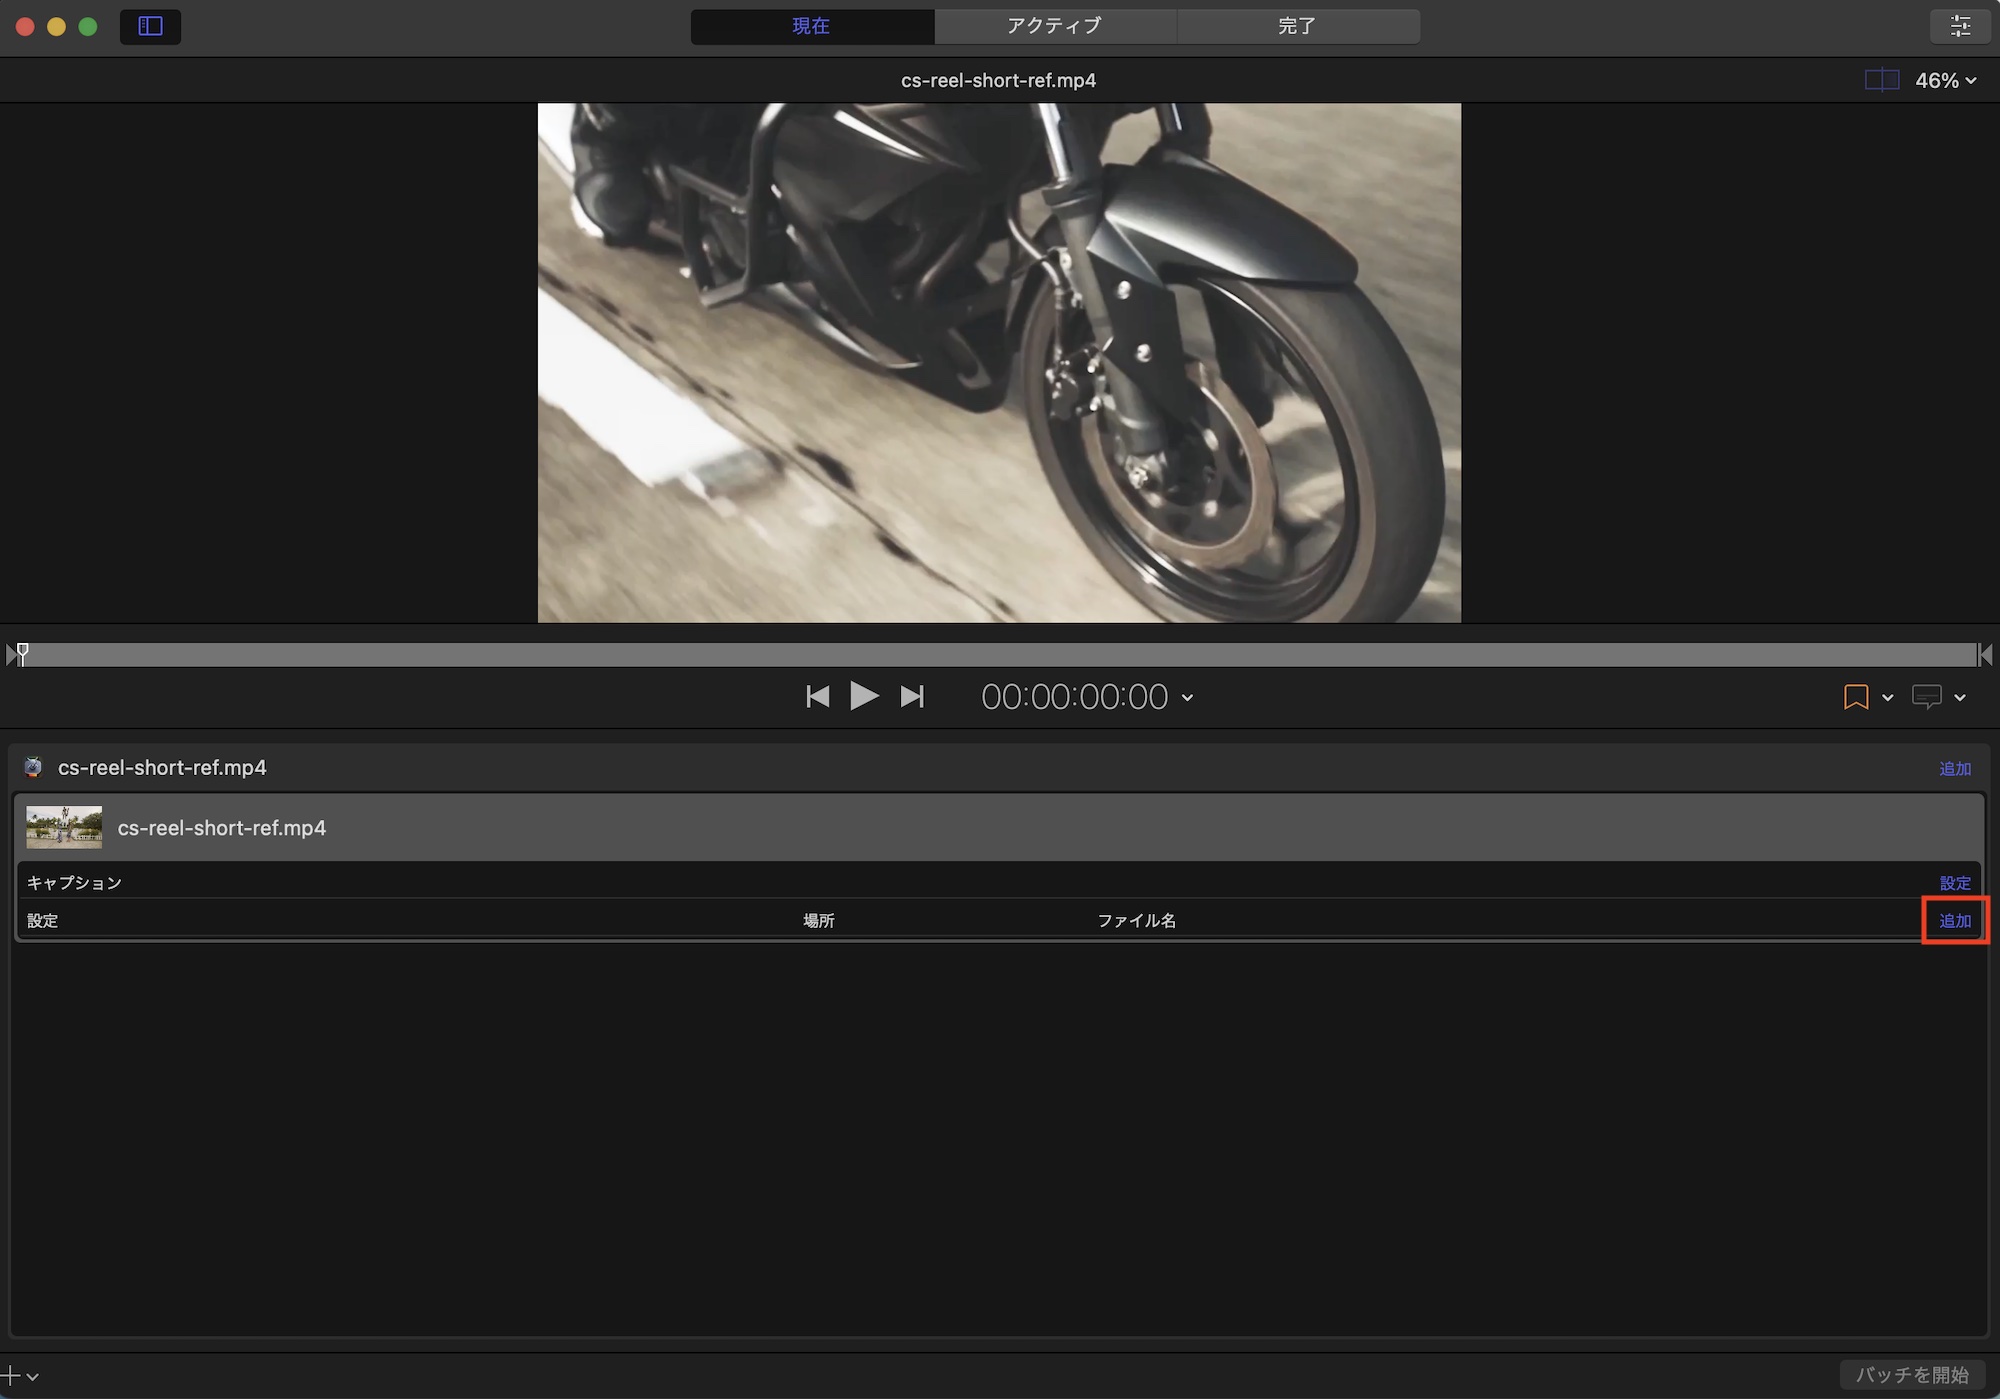This screenshot has height=1399, width=2000.
Task: Play the cs-reel-short-ref.mp4 preview
Action: click(864, 696)
